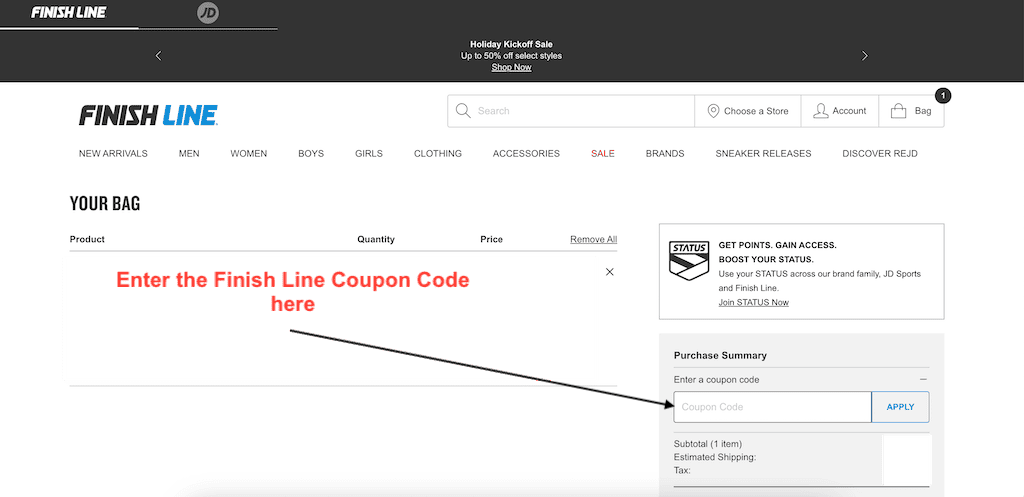Screen dimensions: 1024x497
Task: Open SNEAKER RELEASES menu
Action: (763, 153)
